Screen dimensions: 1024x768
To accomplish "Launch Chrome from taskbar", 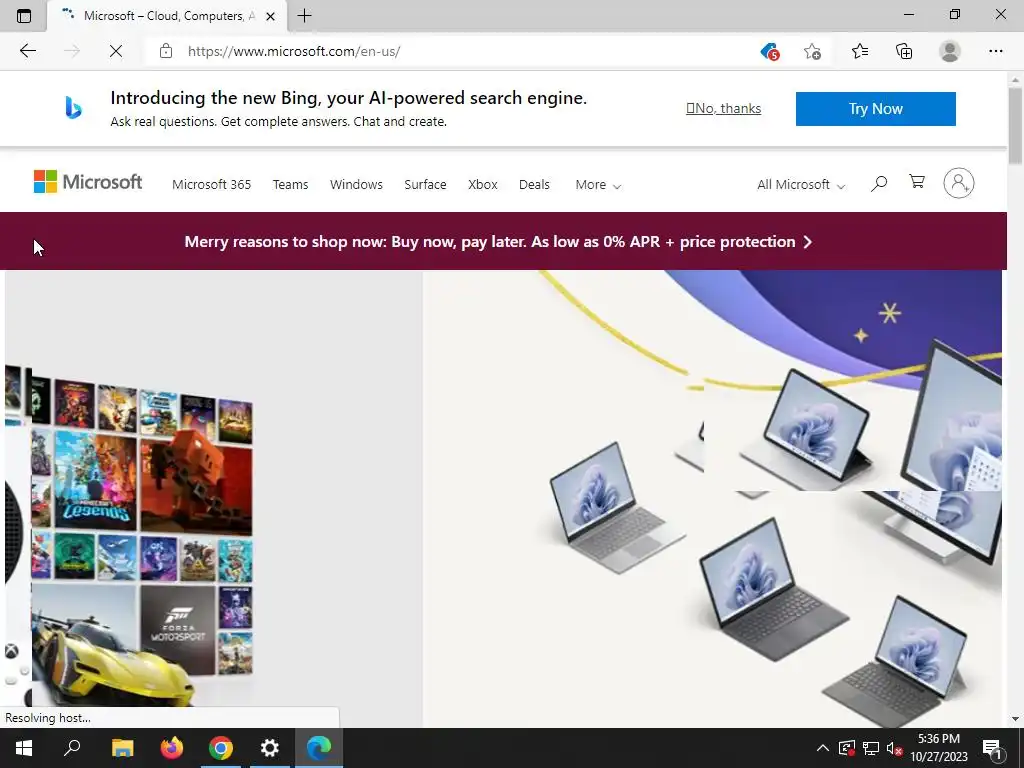I will pyautogui.click(x=221, y=748).
